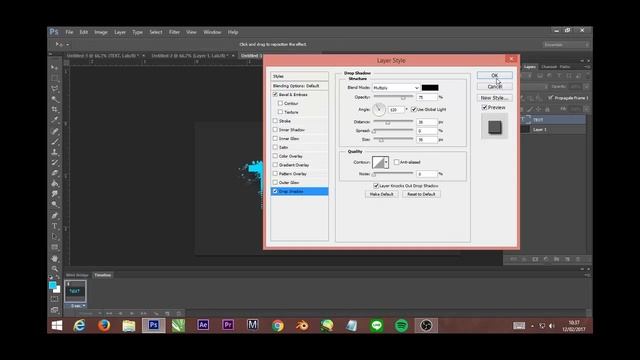Viewport: 640px width, 360px height.
Task: Select the Rectangular Marquee tool
Action: pyautogui.click(x=54, y=78)
